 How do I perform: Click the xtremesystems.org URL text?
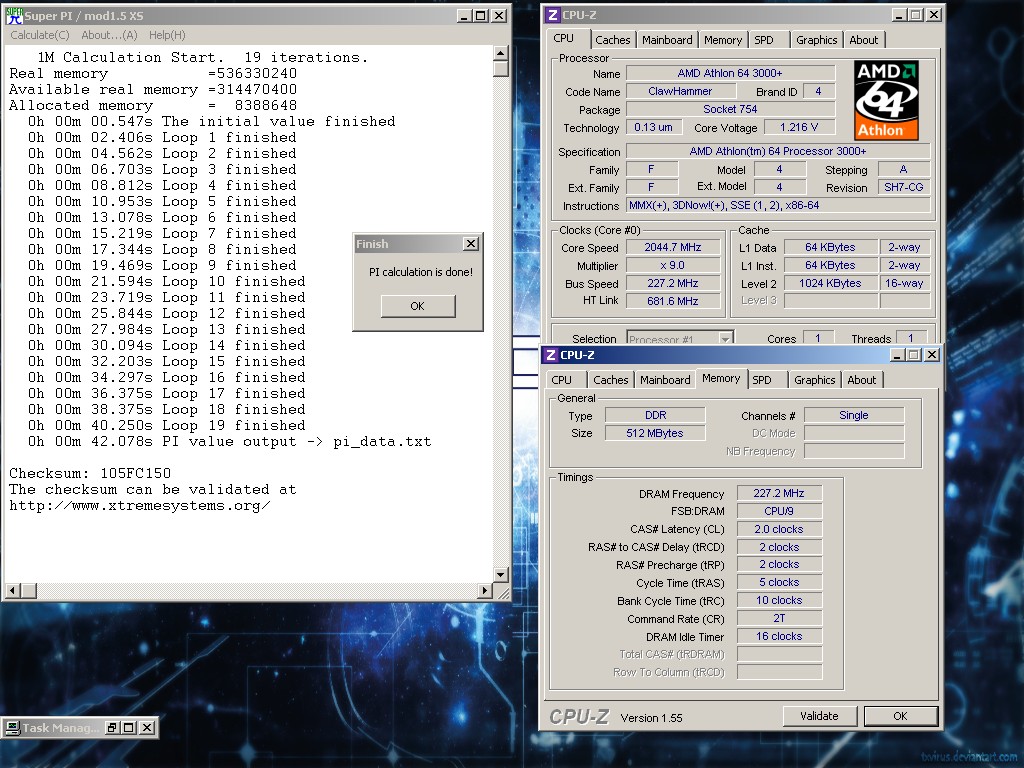pos(140,505)
